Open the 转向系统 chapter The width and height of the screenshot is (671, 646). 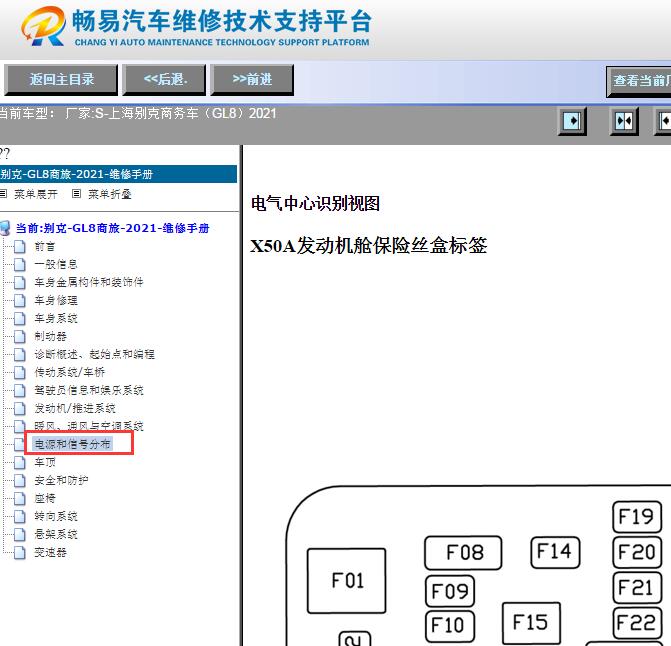coord(56,516)
